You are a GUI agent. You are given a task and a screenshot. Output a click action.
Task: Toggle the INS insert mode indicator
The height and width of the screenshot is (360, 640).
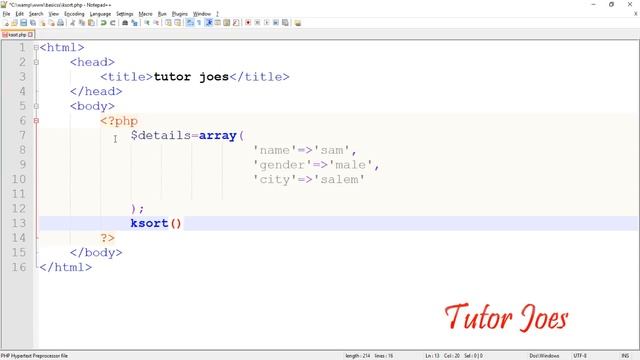pos(625,356)
